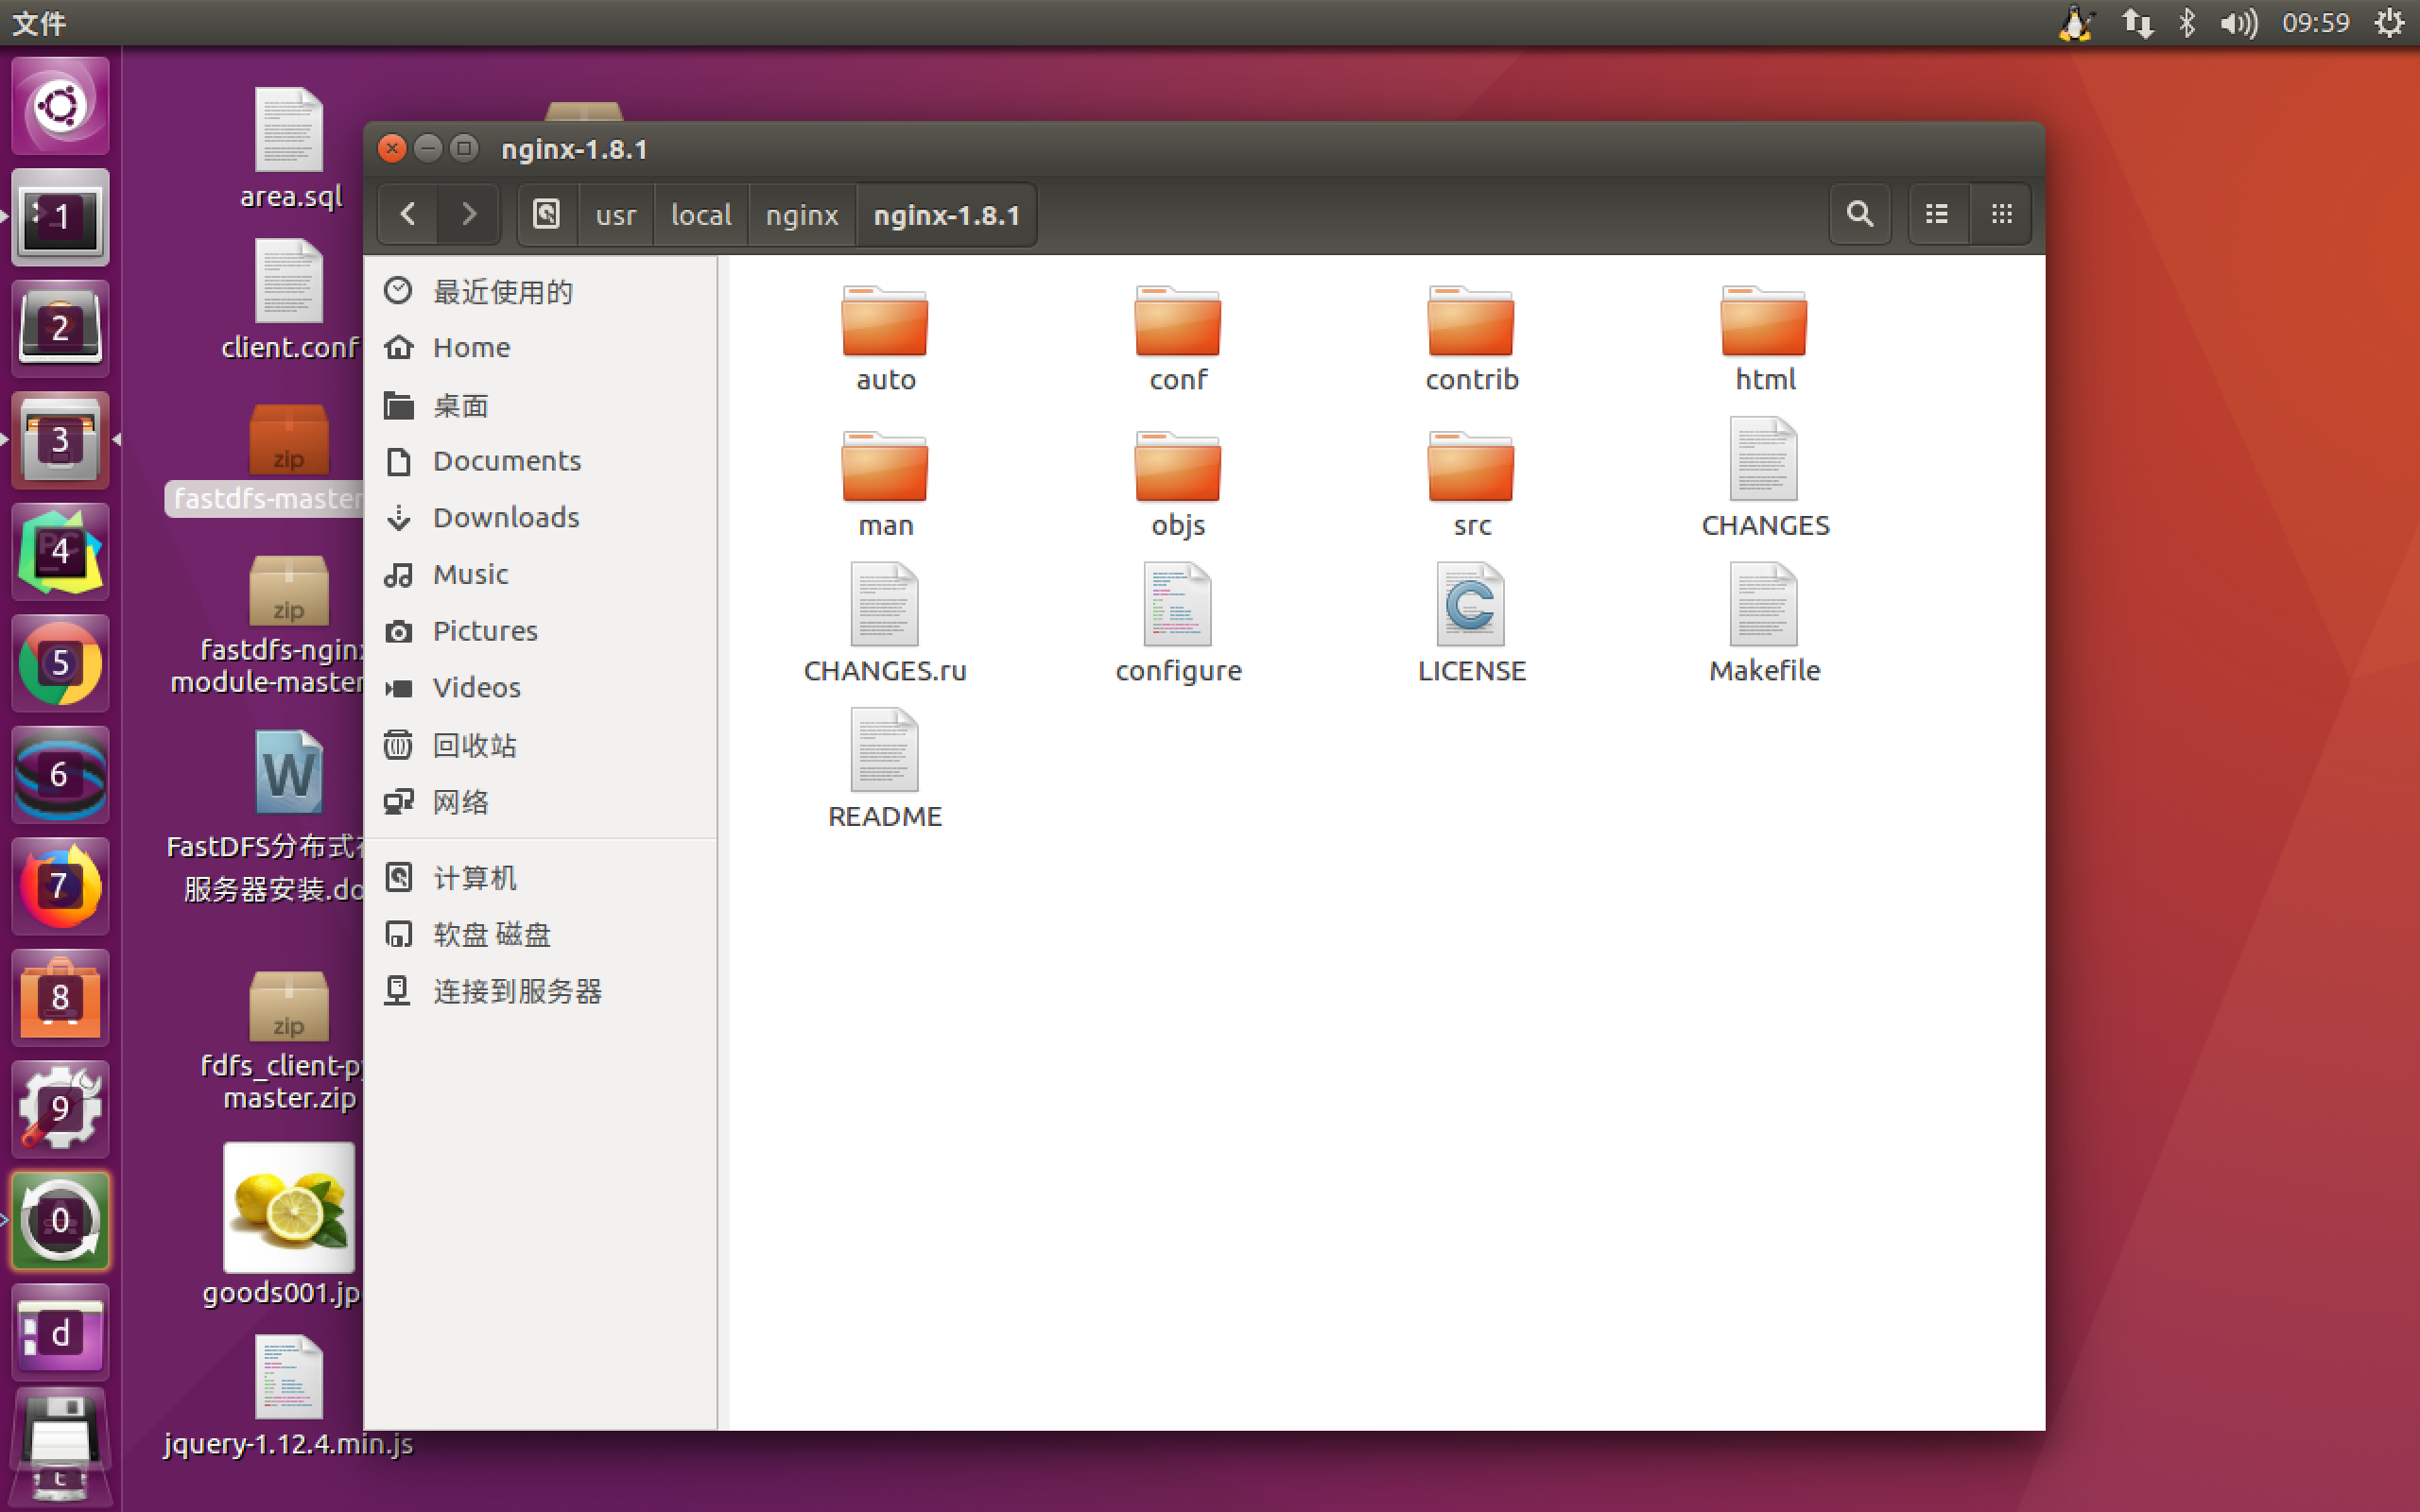2420x1512 pixels.
Task: Open Ubuntu Dash launcher icon
Action: point(60,105)
